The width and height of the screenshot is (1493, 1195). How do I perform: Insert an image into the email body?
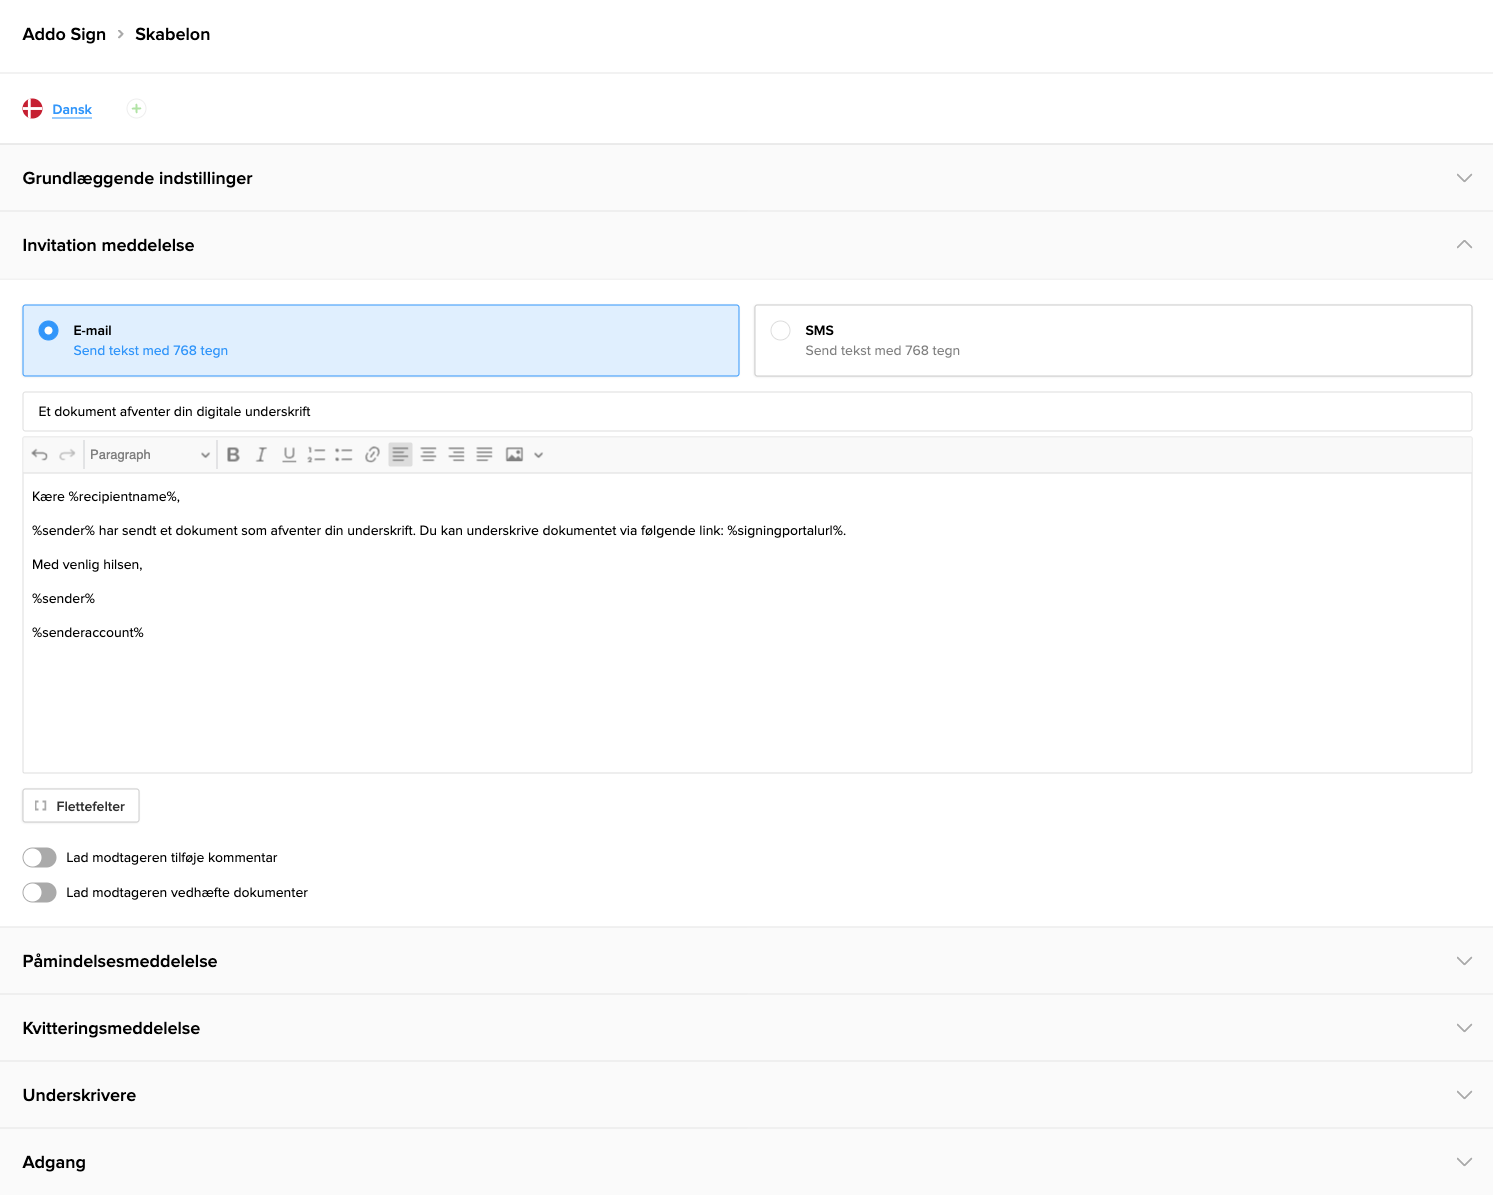[513, 454]
